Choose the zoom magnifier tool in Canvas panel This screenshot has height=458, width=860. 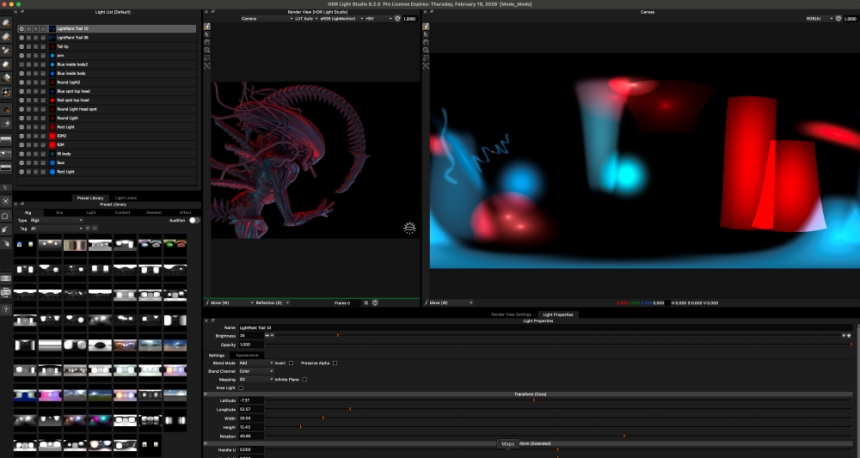(426, 50)
